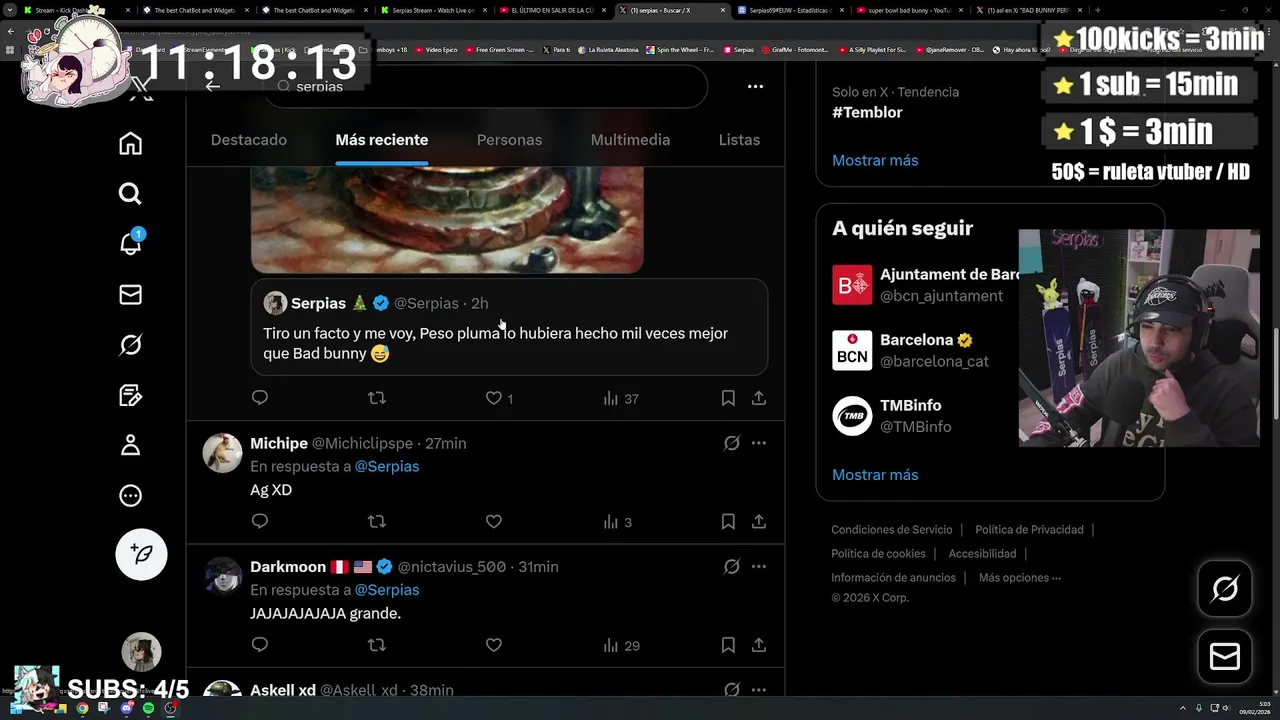Expand Más opciones in footer
The width and height of the screenshot is (1280, 720).
click(1020, 578)
